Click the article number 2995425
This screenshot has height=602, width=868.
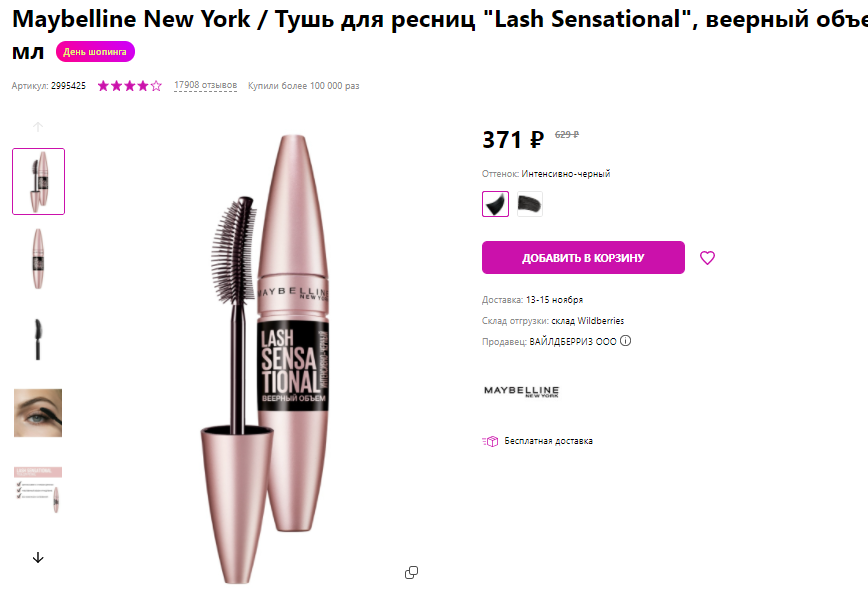coord(68,86)
